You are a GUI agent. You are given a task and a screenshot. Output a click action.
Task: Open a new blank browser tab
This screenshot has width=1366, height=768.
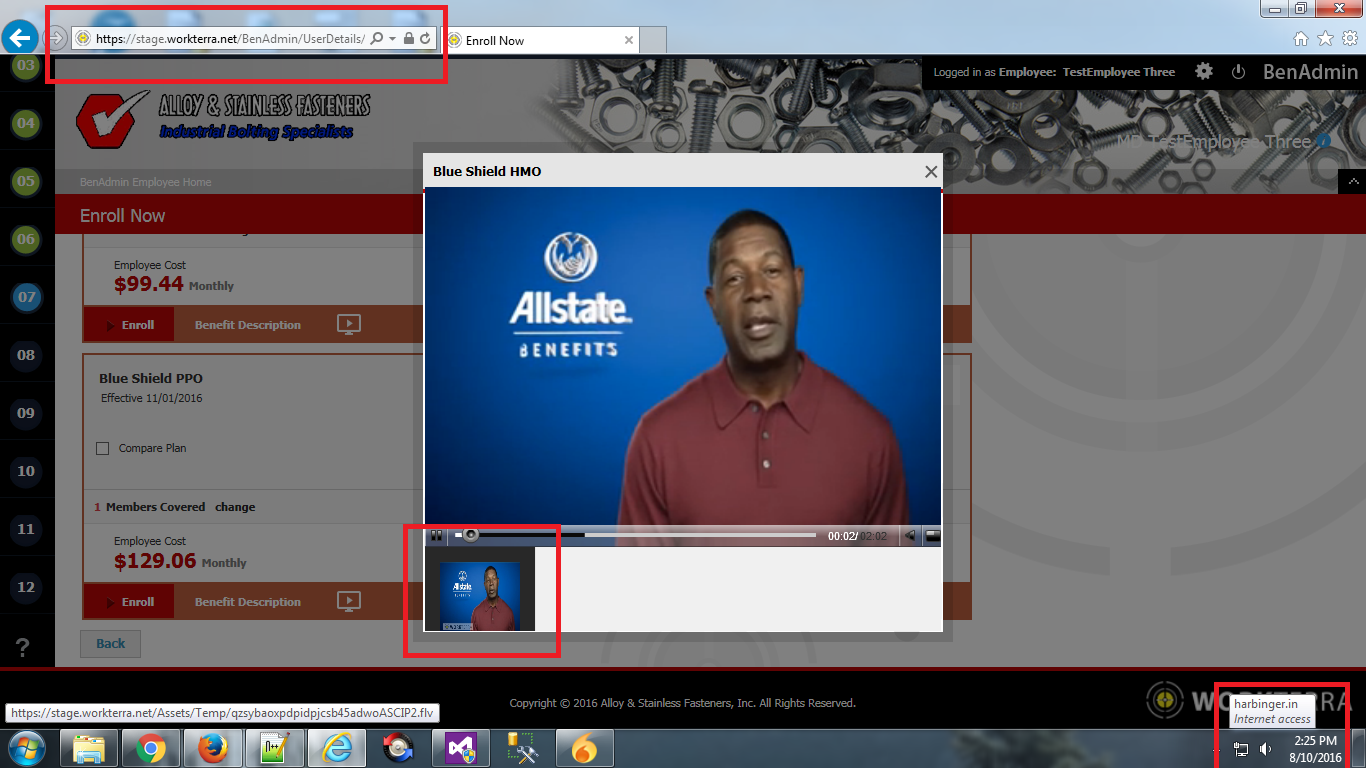tap(653, 41)
